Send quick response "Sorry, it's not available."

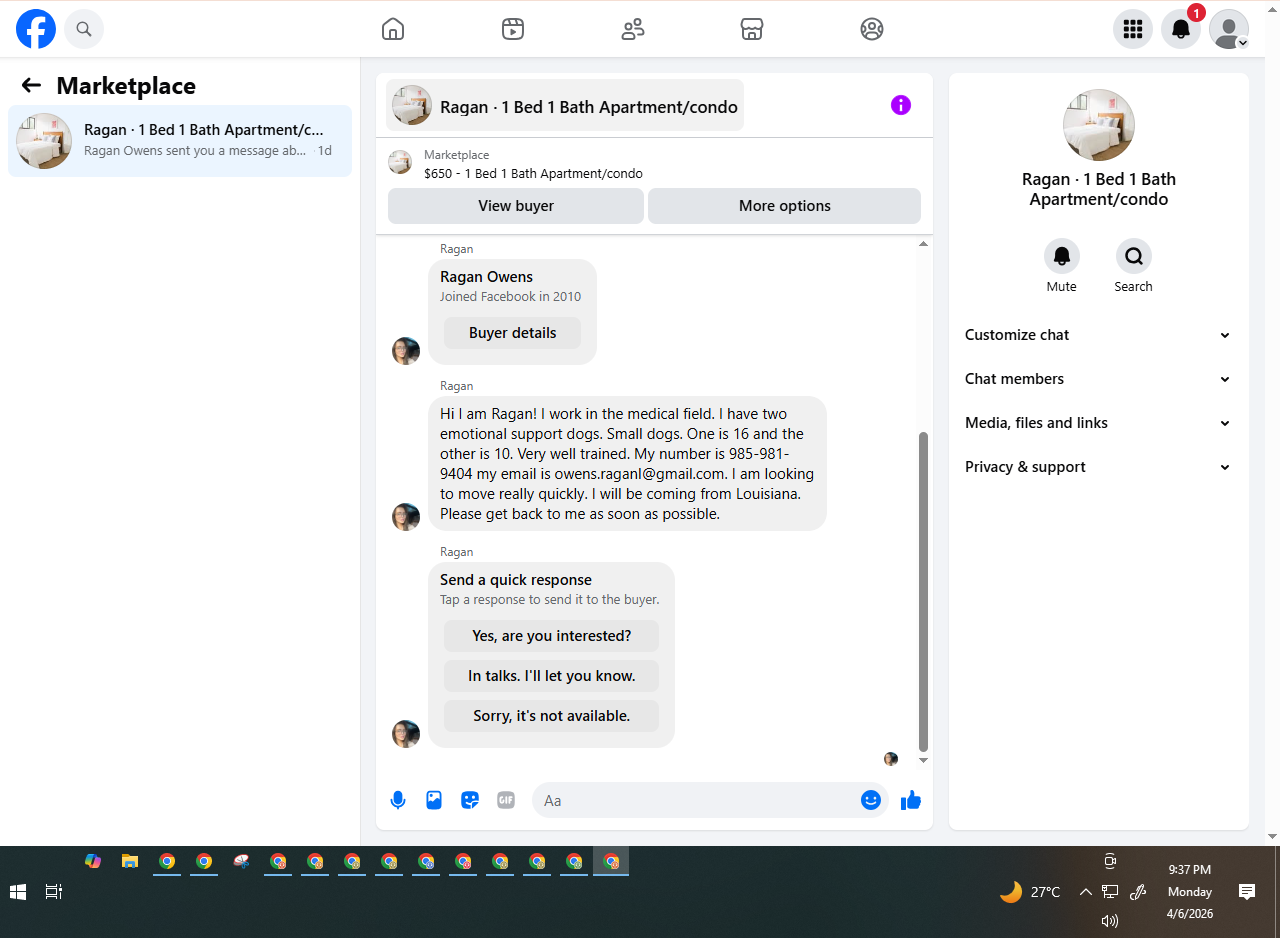(552, 716)
